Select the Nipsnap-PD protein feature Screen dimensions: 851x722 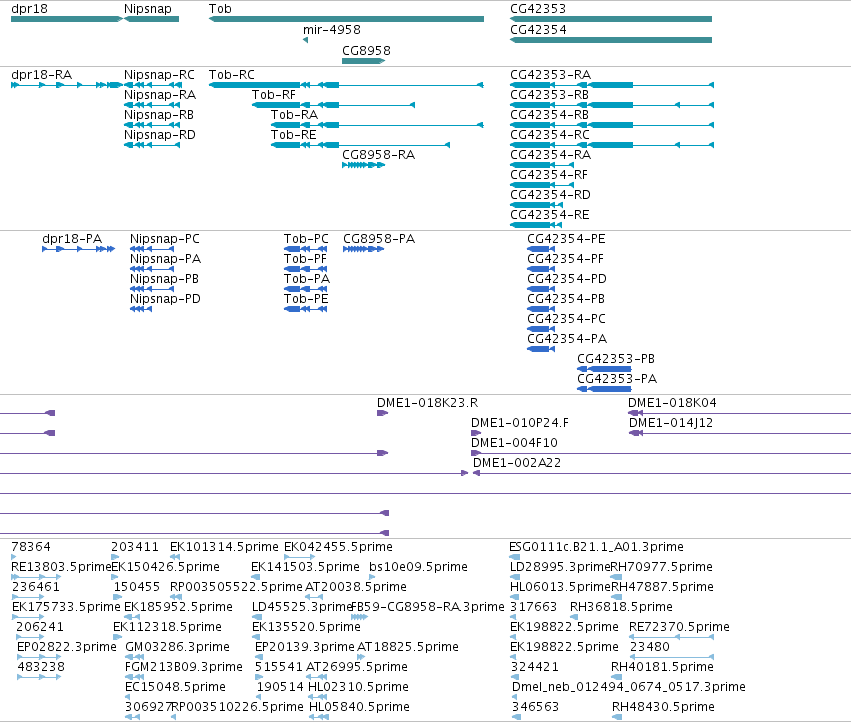[141, 309]
